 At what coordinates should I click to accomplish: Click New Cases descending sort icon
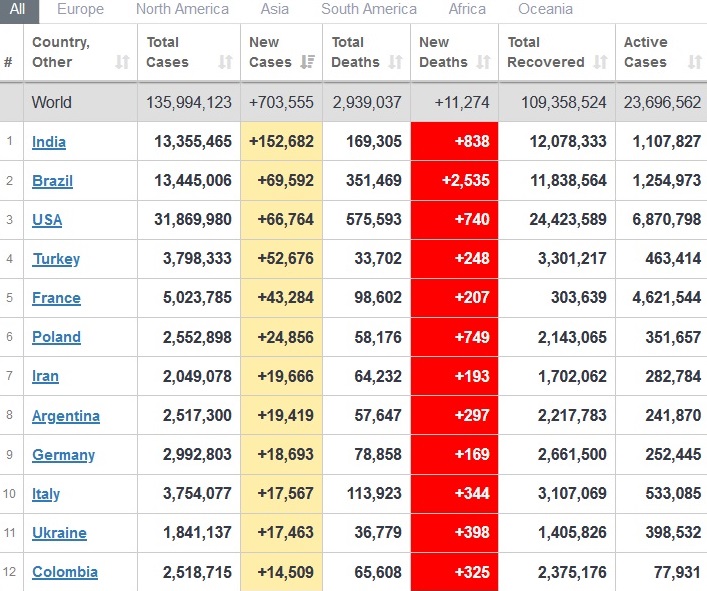pyautogui.click(x=307, y=62)
